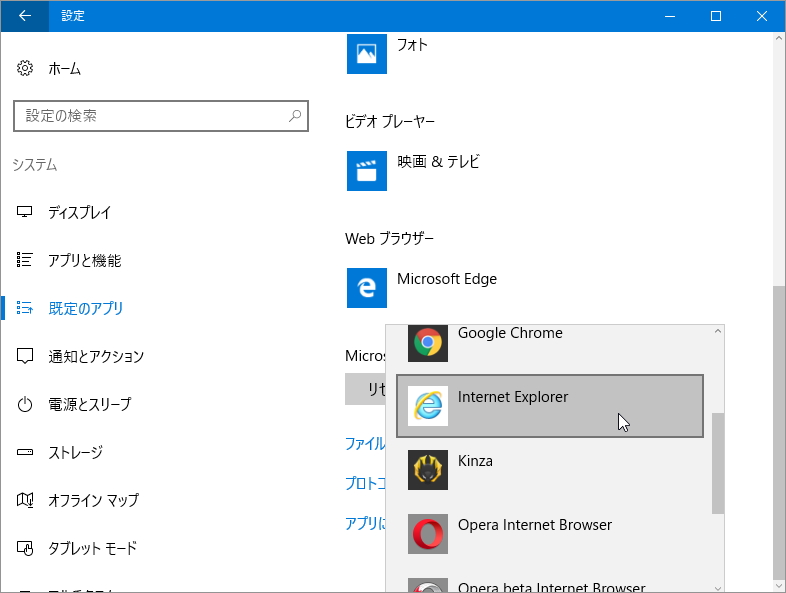Click the フォト default photo viewer label
The width and height of the screenshot is (786, 593).
click(x=412, y=45)
